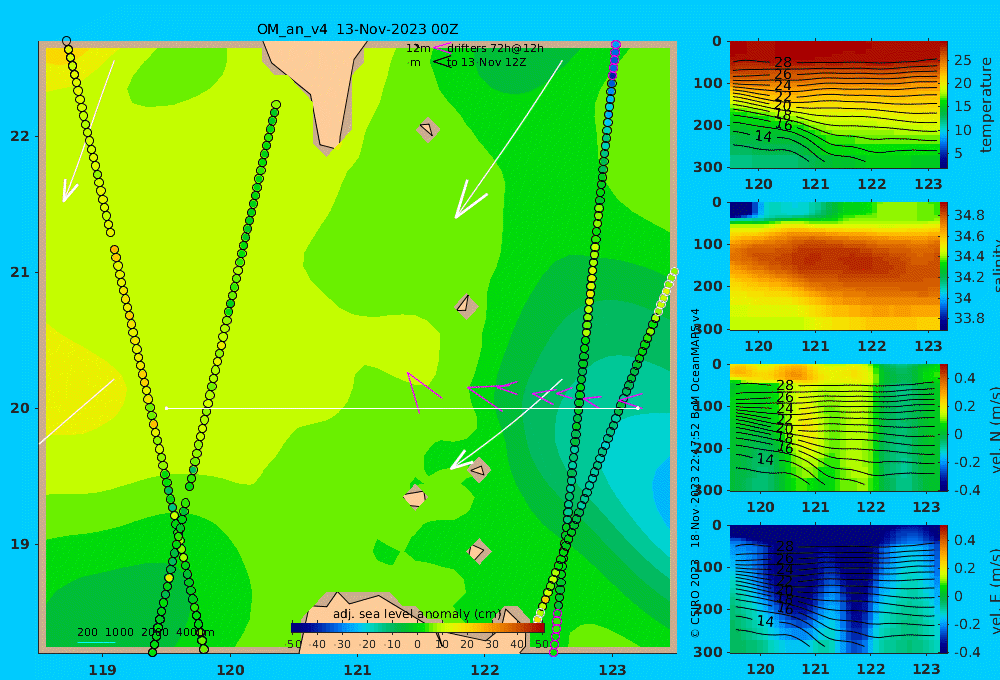The height and width of the screenshot is (680, 1000).
Task: Select the temperature section panel
Action: pyautogui.click(x=834, y=105)
